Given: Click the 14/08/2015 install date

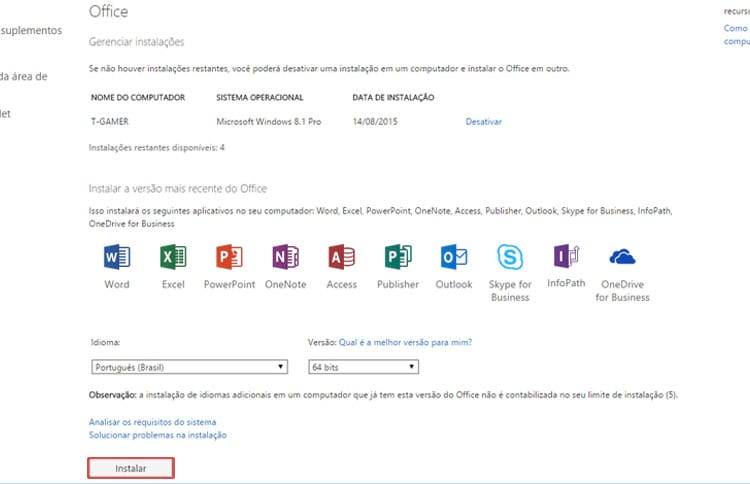Looking at the screenshot, I should 375,121.
